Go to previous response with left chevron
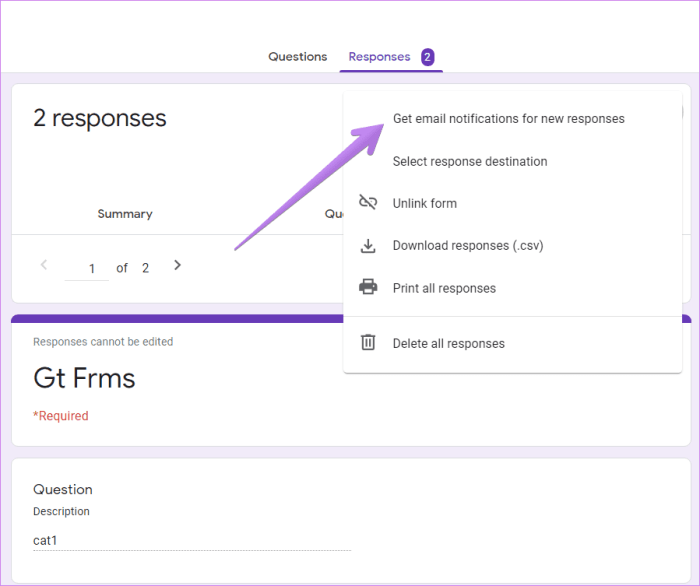The width and height of the screenshot is (700, 586). 44,265
